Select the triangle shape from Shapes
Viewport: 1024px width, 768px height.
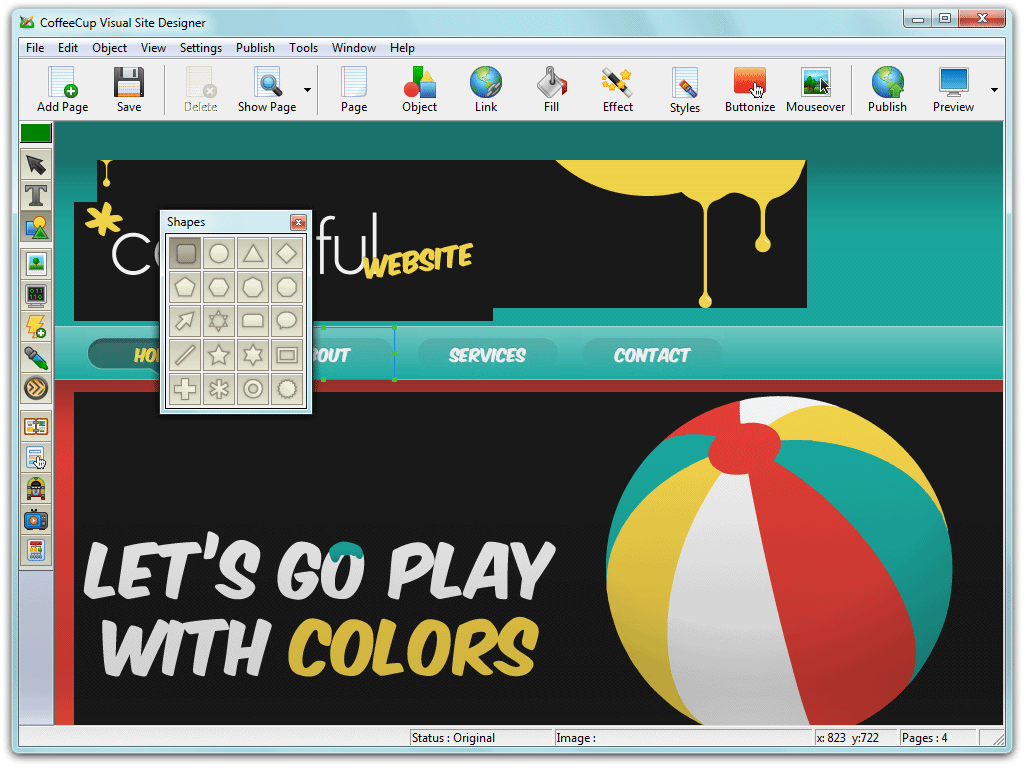coord(252,253)
